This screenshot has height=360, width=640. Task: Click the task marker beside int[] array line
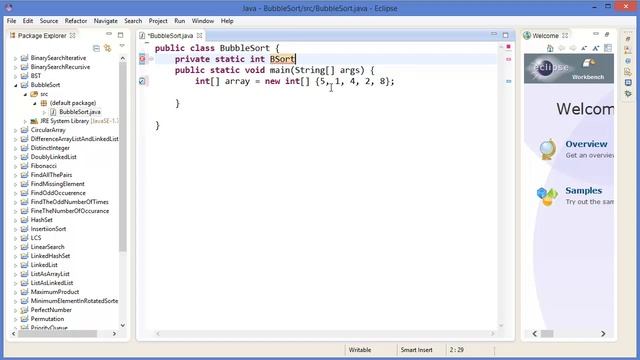pyautogui.click(x=142, y=81)
